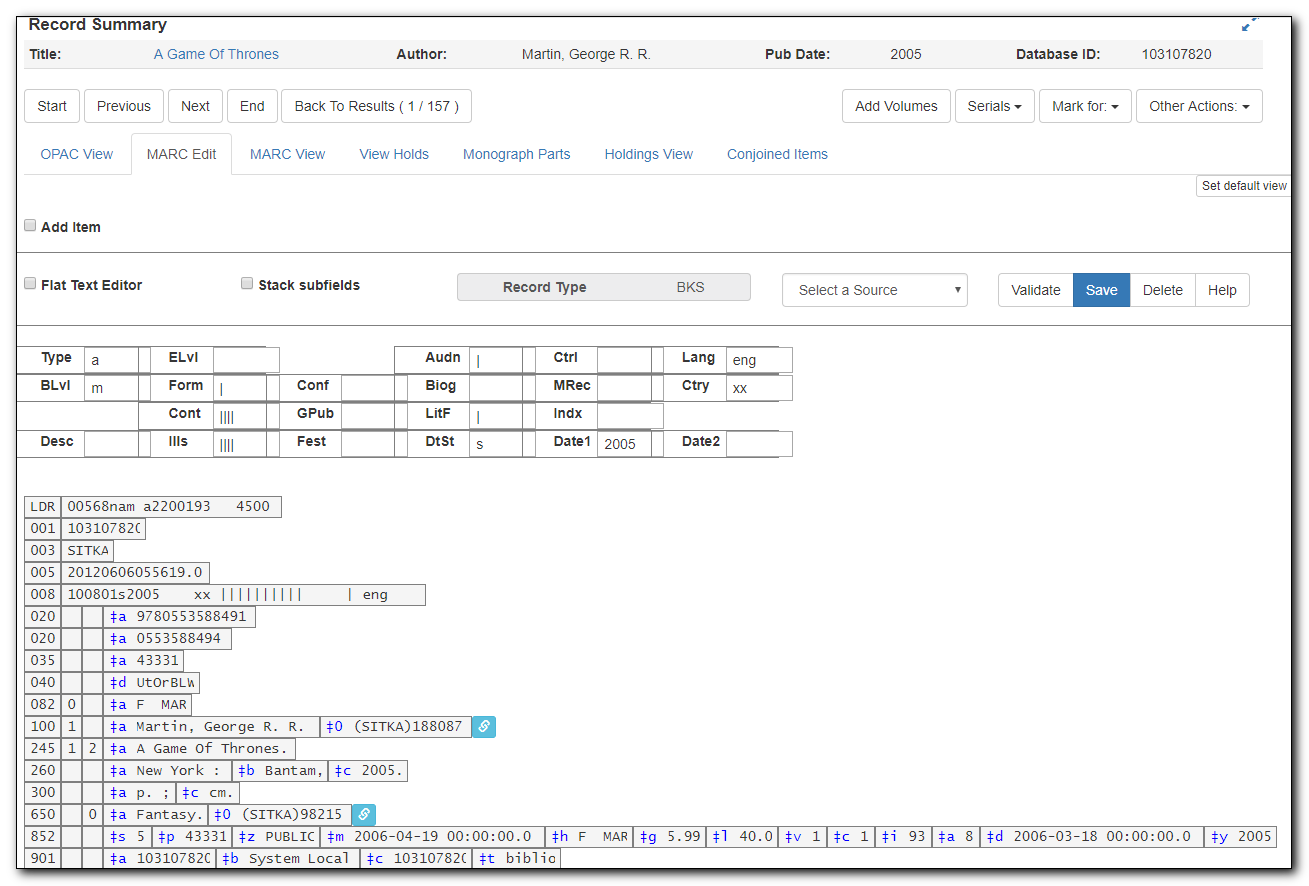This screenshot has height=886, width=1309.
Task: Open the Select a Source dropdown
Action: click(875, 290)
